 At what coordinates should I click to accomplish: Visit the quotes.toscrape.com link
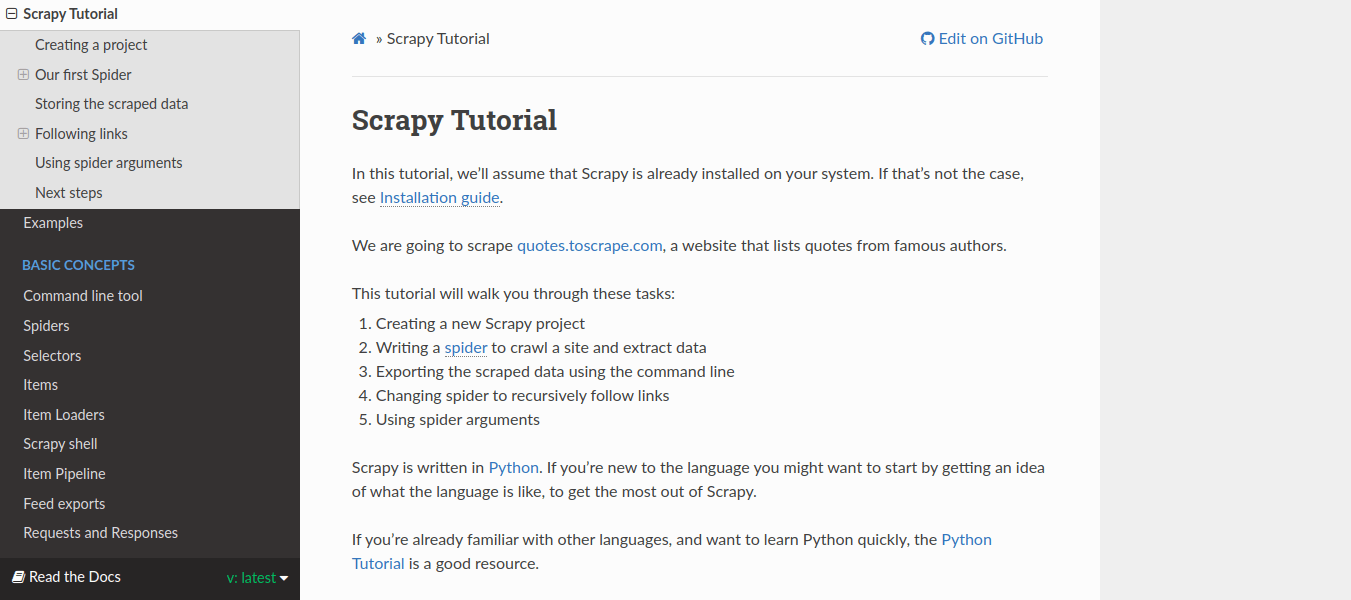click(x=589, y=245)
